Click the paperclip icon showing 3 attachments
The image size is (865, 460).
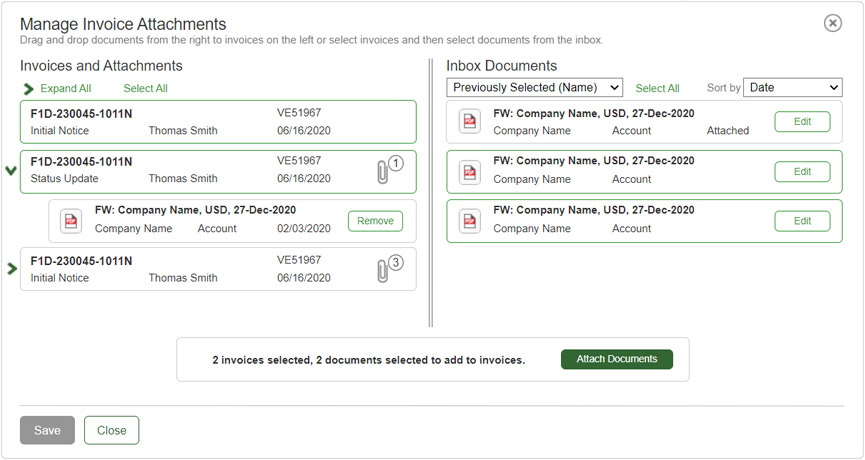(x=382, y=270)
